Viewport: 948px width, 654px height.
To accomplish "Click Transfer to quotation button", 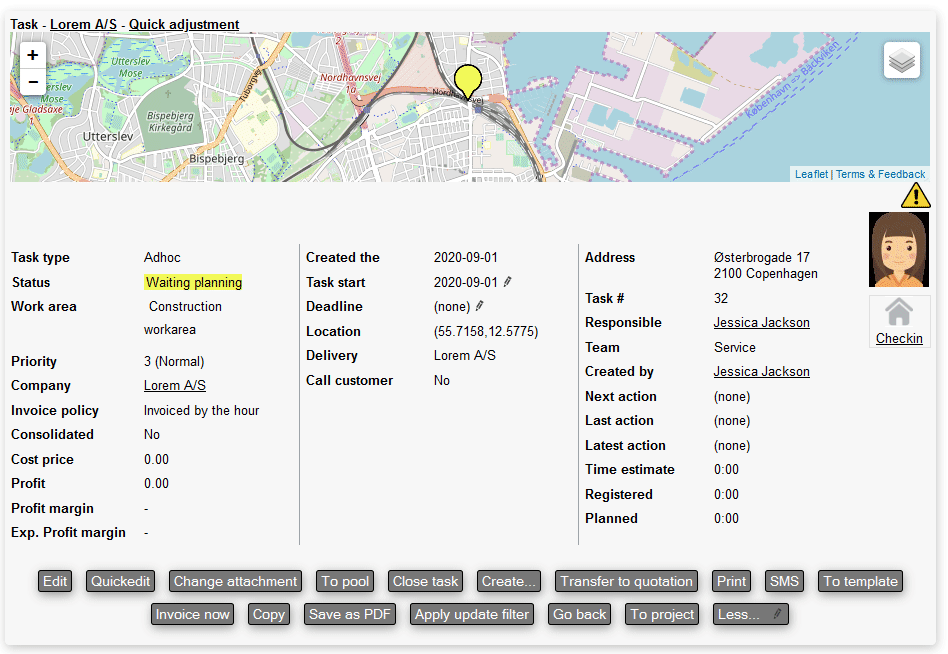I will 626,581.
